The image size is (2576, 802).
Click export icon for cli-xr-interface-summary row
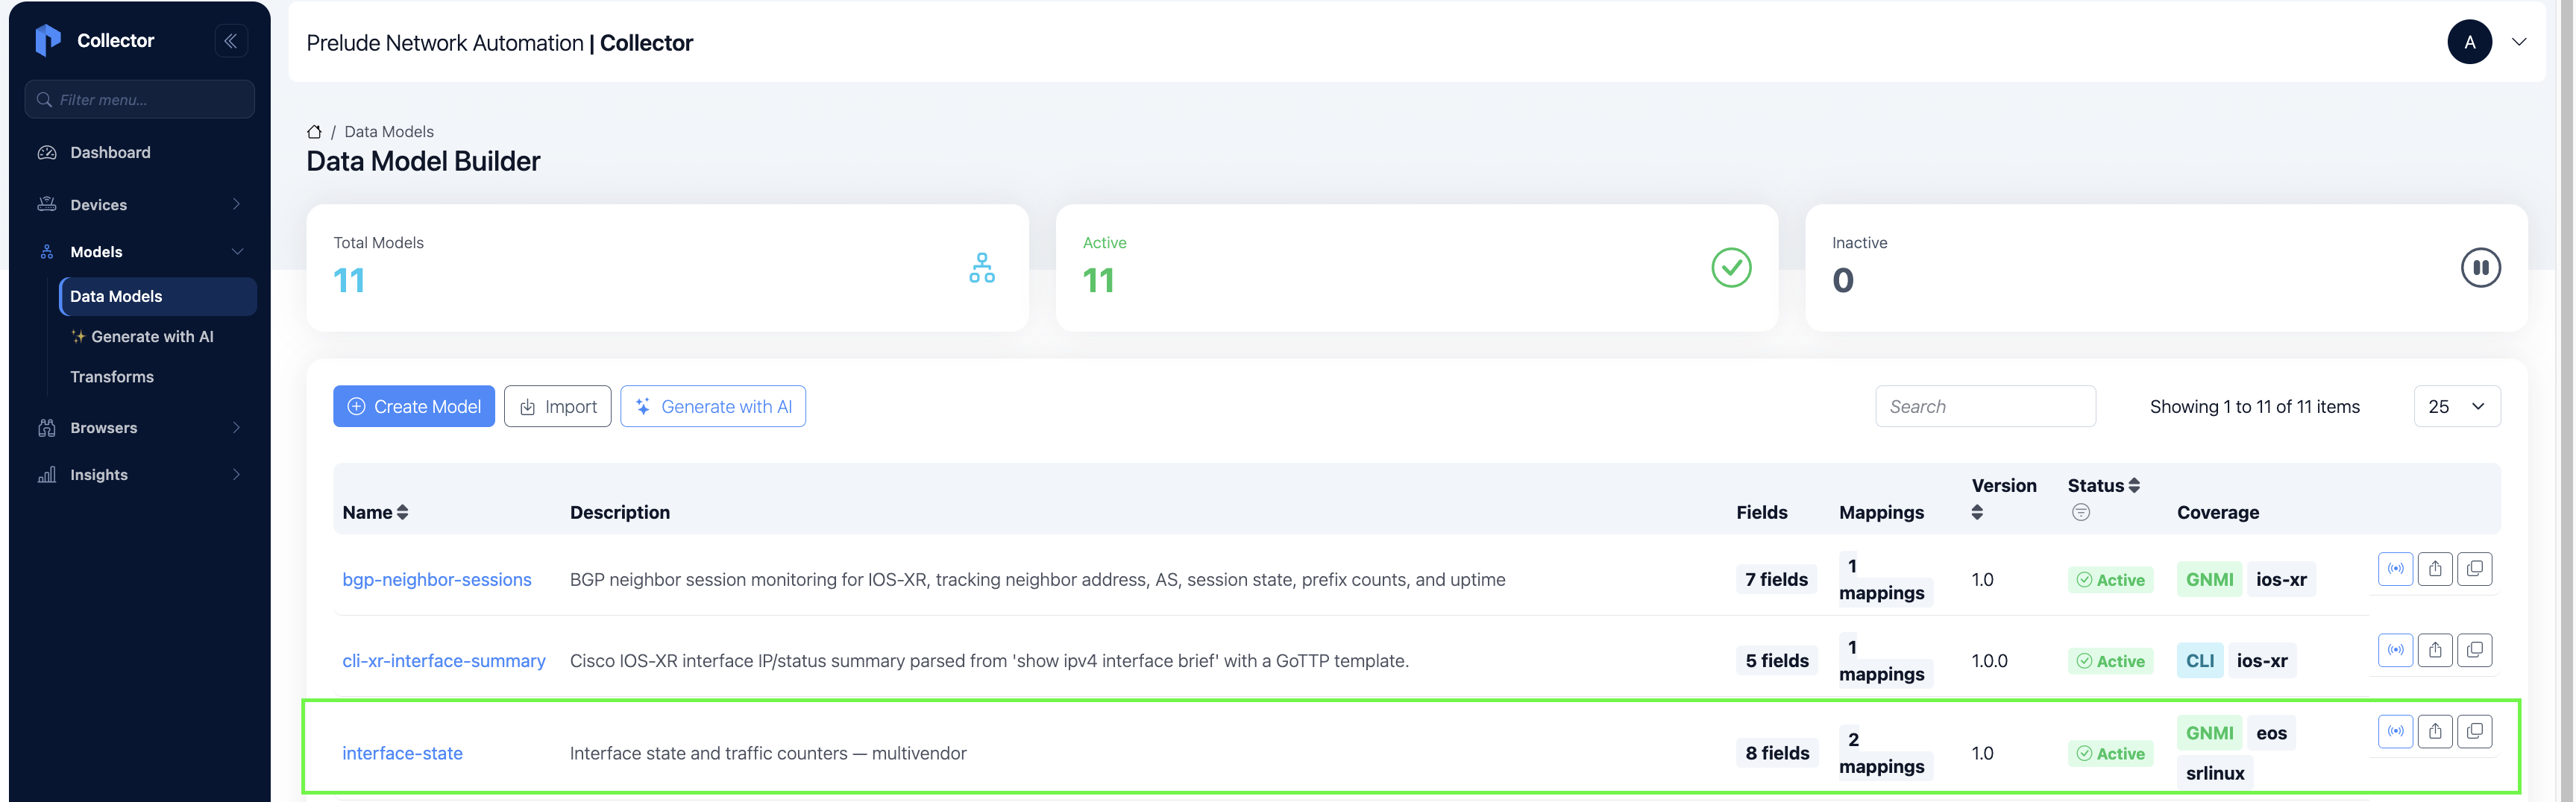[2435, 650]
